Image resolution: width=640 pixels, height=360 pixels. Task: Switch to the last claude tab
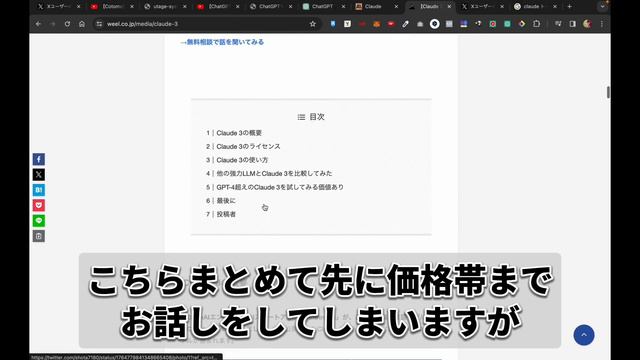(x=533, y=7)
